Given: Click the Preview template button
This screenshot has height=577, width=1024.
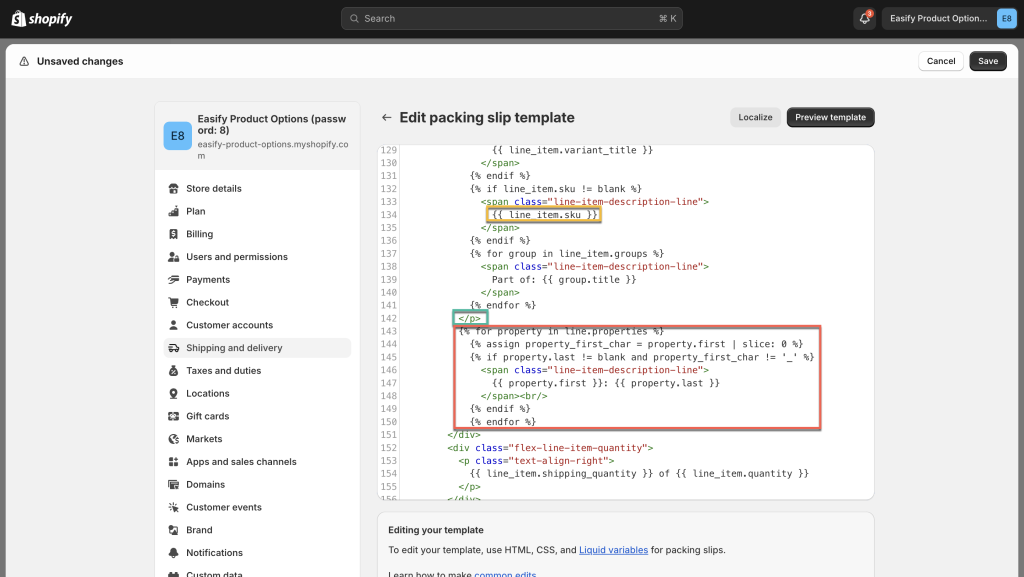Looking at the screenshot, I should point(830,117).
